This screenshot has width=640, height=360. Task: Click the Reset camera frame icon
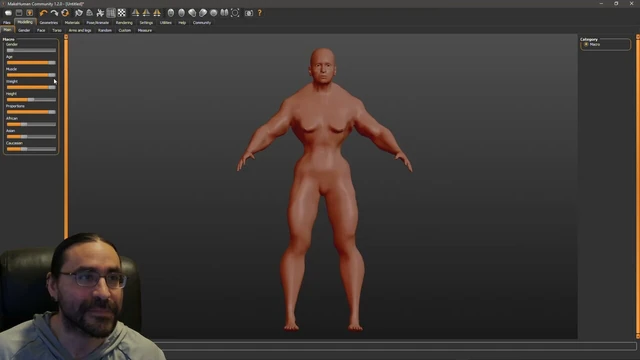click(235, 13)
